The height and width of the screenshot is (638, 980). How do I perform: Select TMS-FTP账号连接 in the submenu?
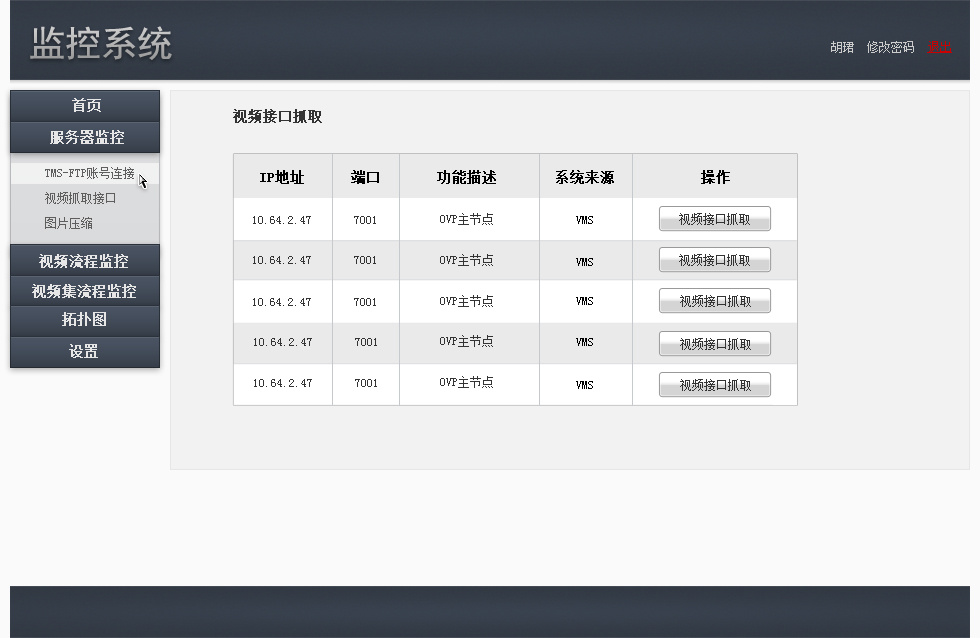pos(88,173)
